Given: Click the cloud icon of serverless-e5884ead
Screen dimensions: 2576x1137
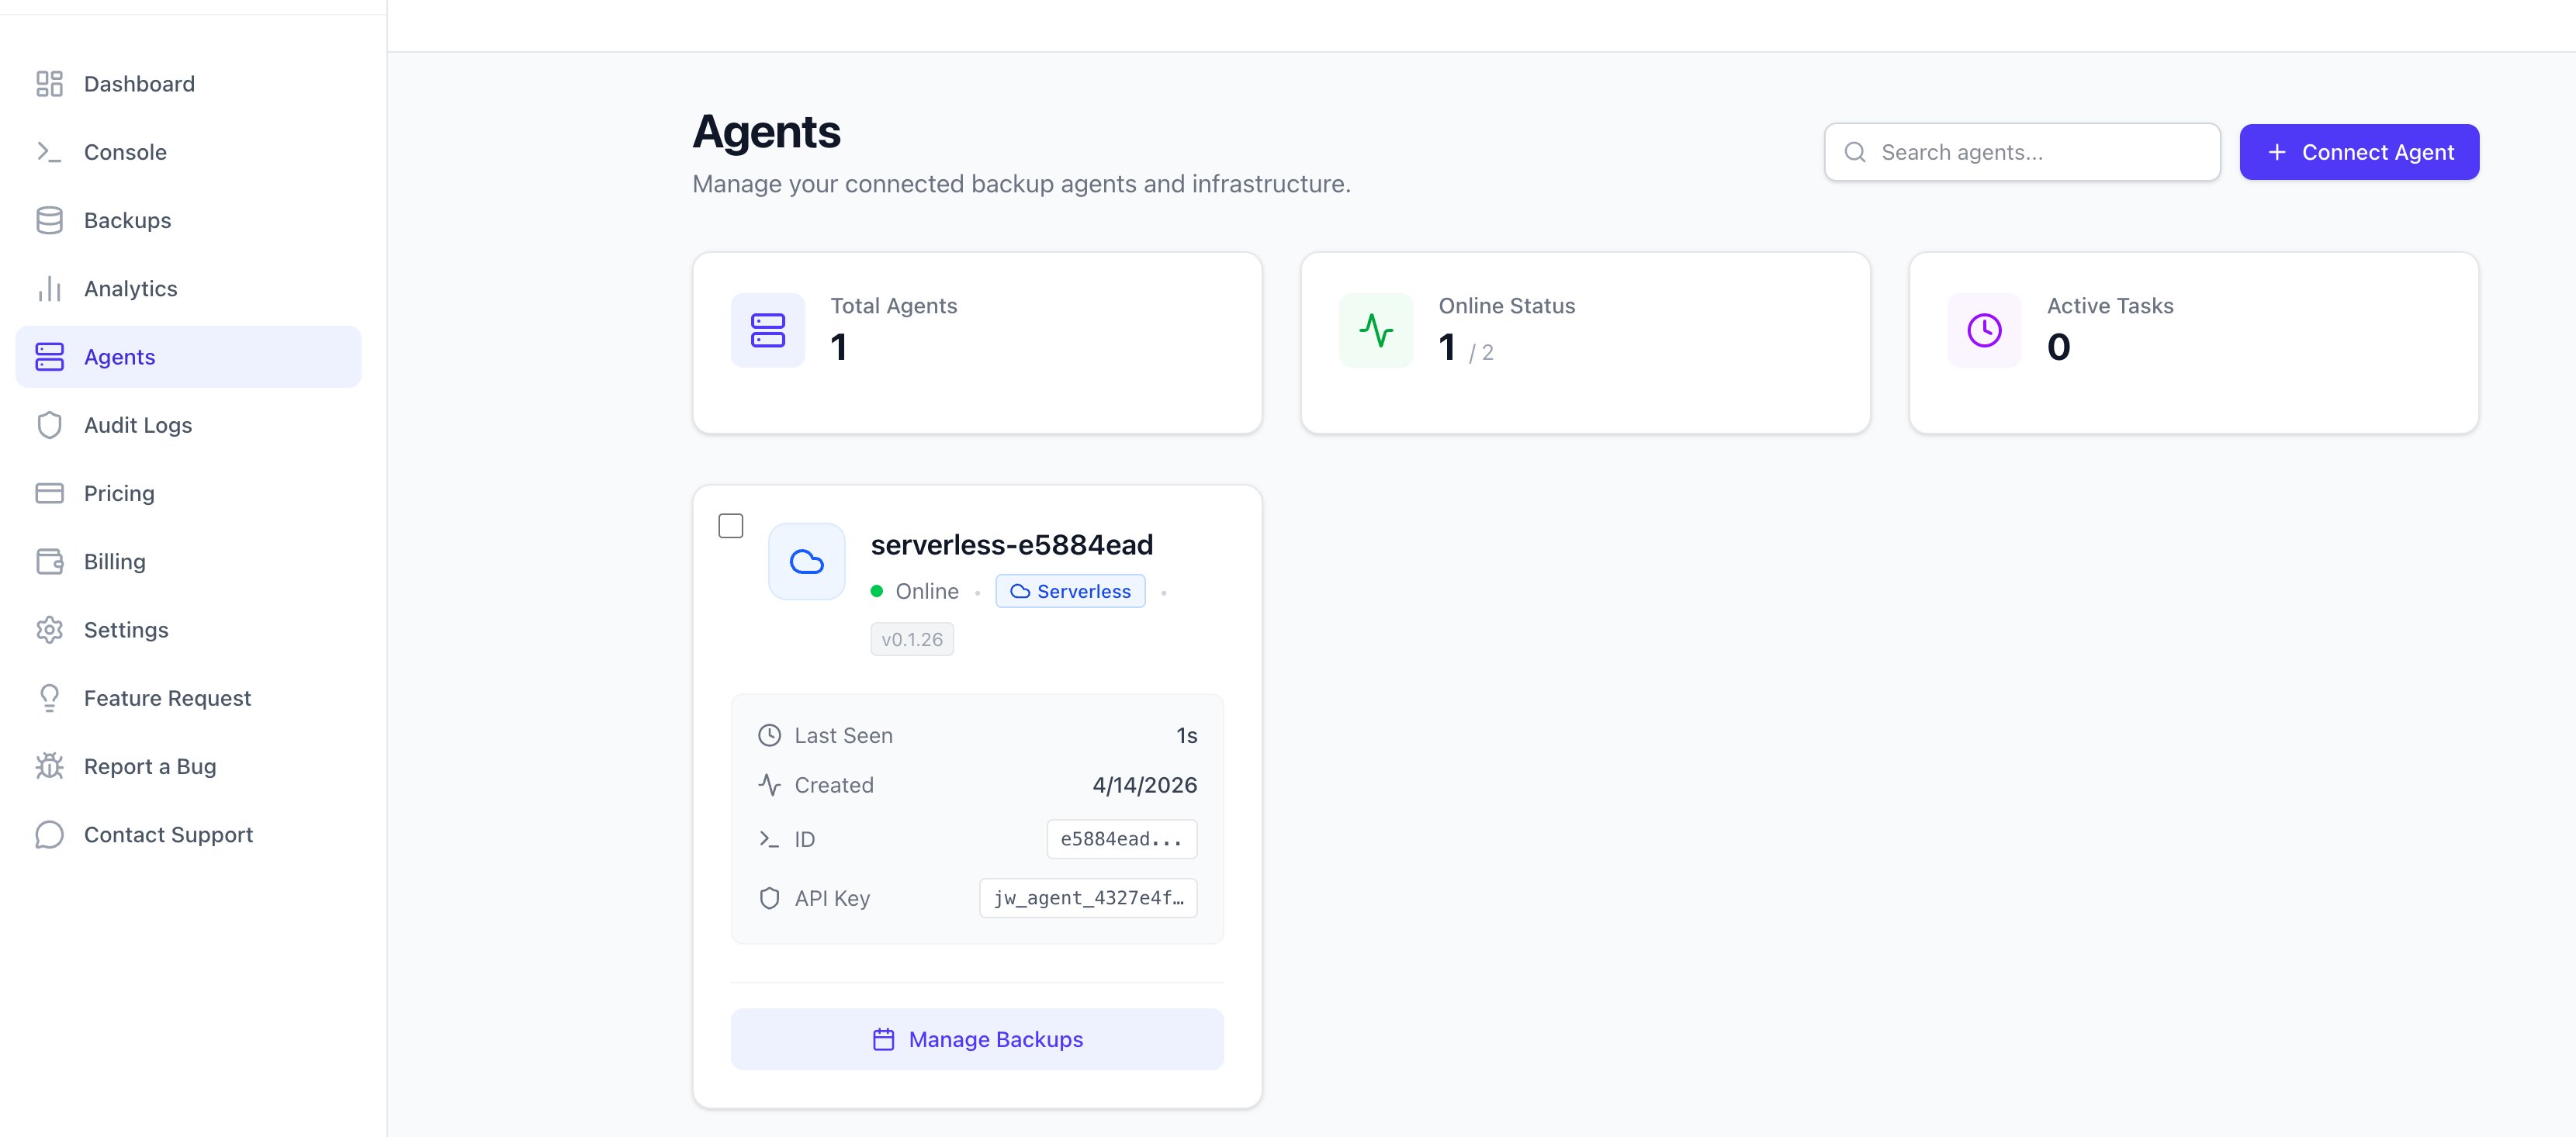Looking at the screenshot, I should 806,562.
